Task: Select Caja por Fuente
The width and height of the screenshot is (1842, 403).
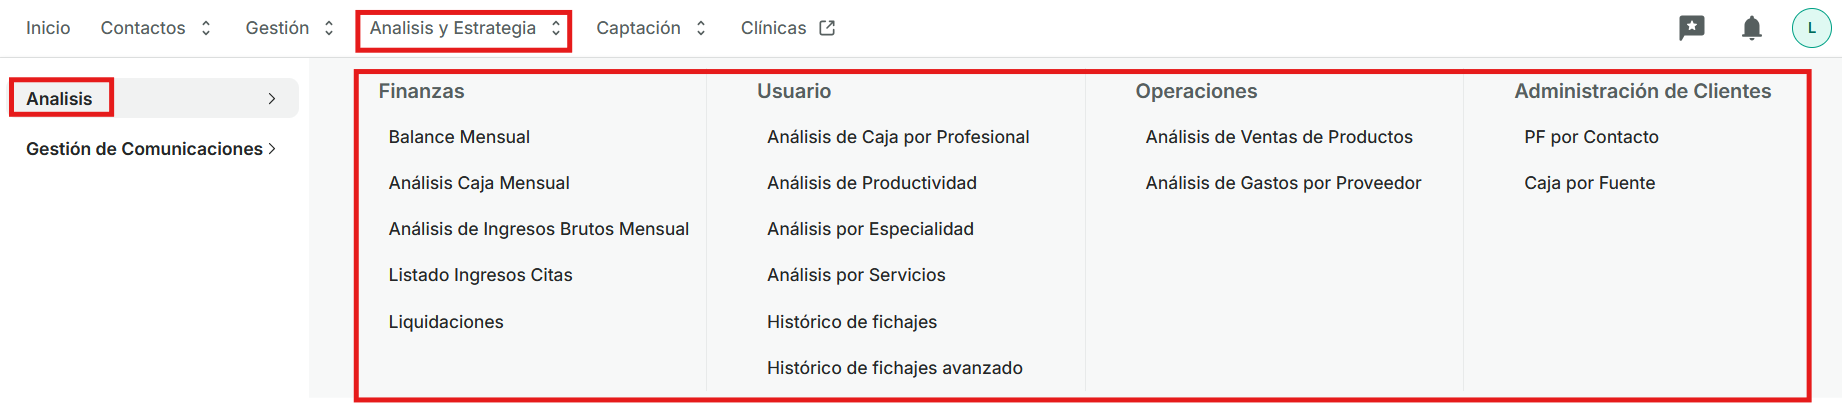Action: 1589,183
